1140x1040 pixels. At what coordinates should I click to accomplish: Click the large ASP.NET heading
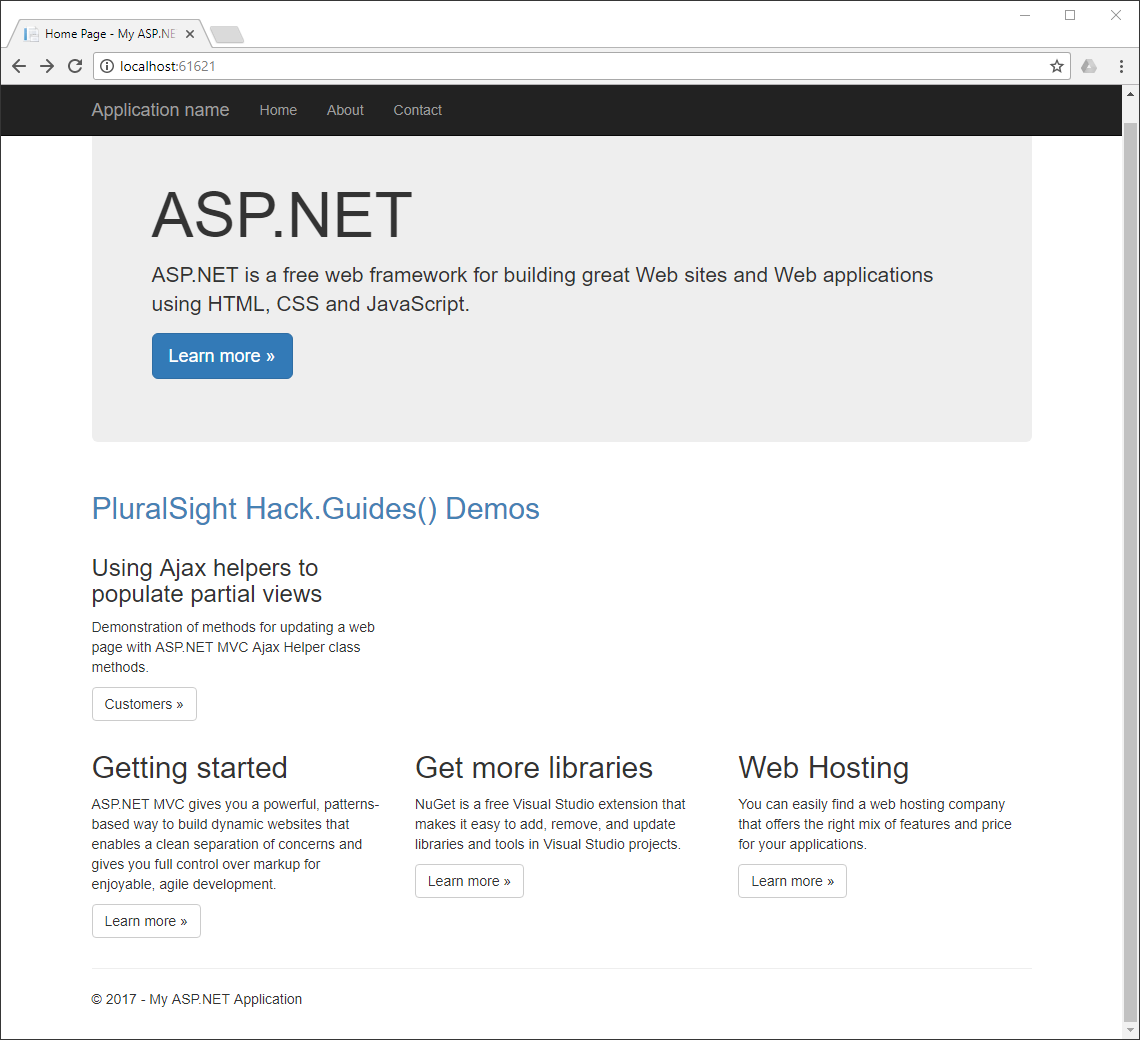(x=281, y=215)
